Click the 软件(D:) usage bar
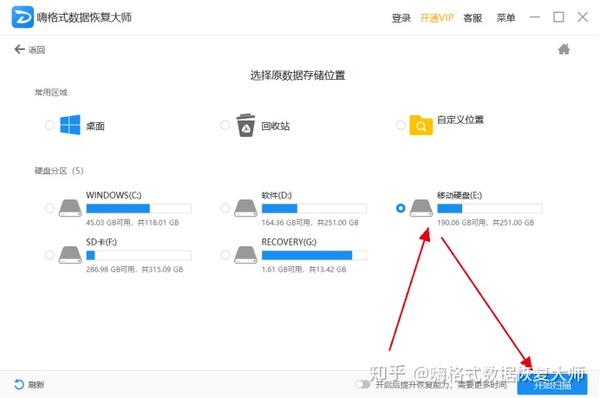The image size is (600, 398). [314, 208]
